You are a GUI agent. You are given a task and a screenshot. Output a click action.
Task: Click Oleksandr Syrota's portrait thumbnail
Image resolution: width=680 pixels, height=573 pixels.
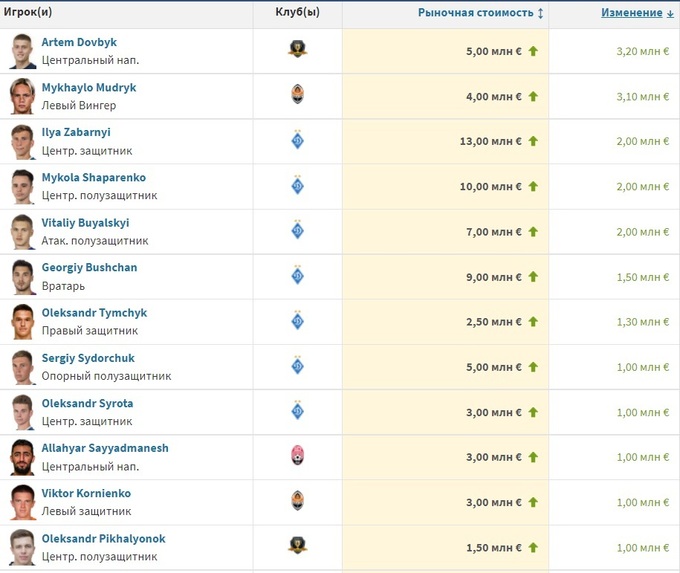tap(22, 411)
